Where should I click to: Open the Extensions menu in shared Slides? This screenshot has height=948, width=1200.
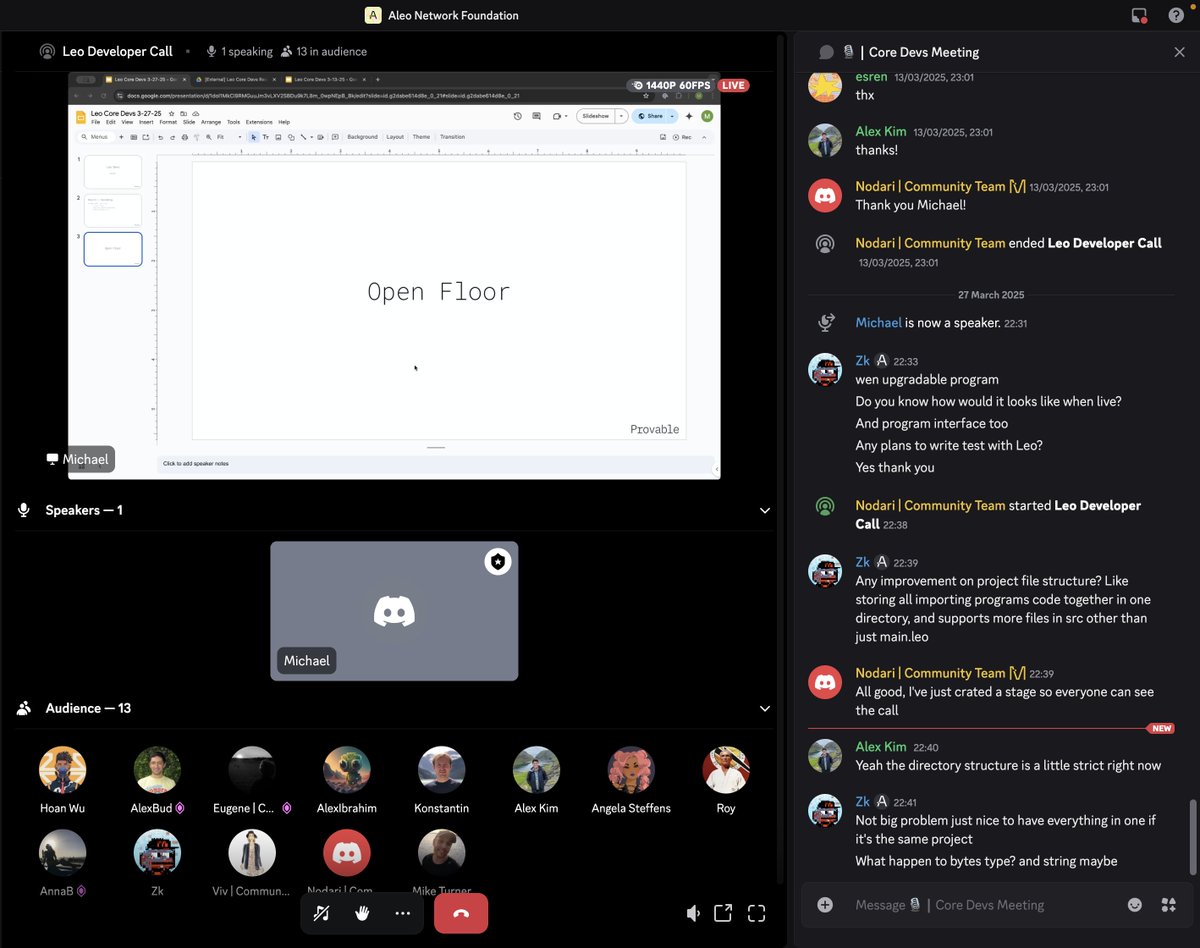(x=259, y=122)
